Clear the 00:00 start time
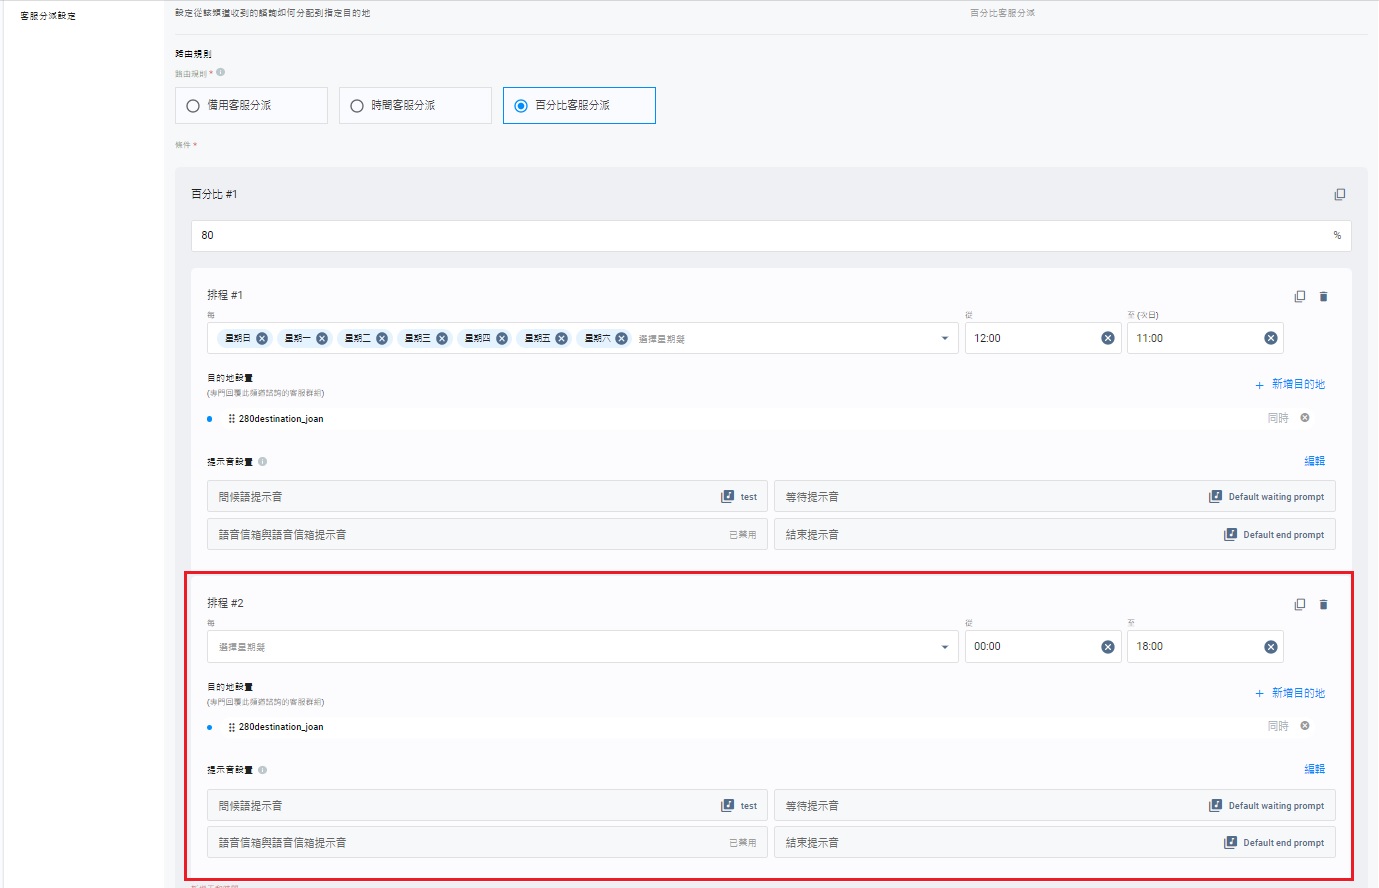Screen dimensions: 1379x888 pos(1108,647)
